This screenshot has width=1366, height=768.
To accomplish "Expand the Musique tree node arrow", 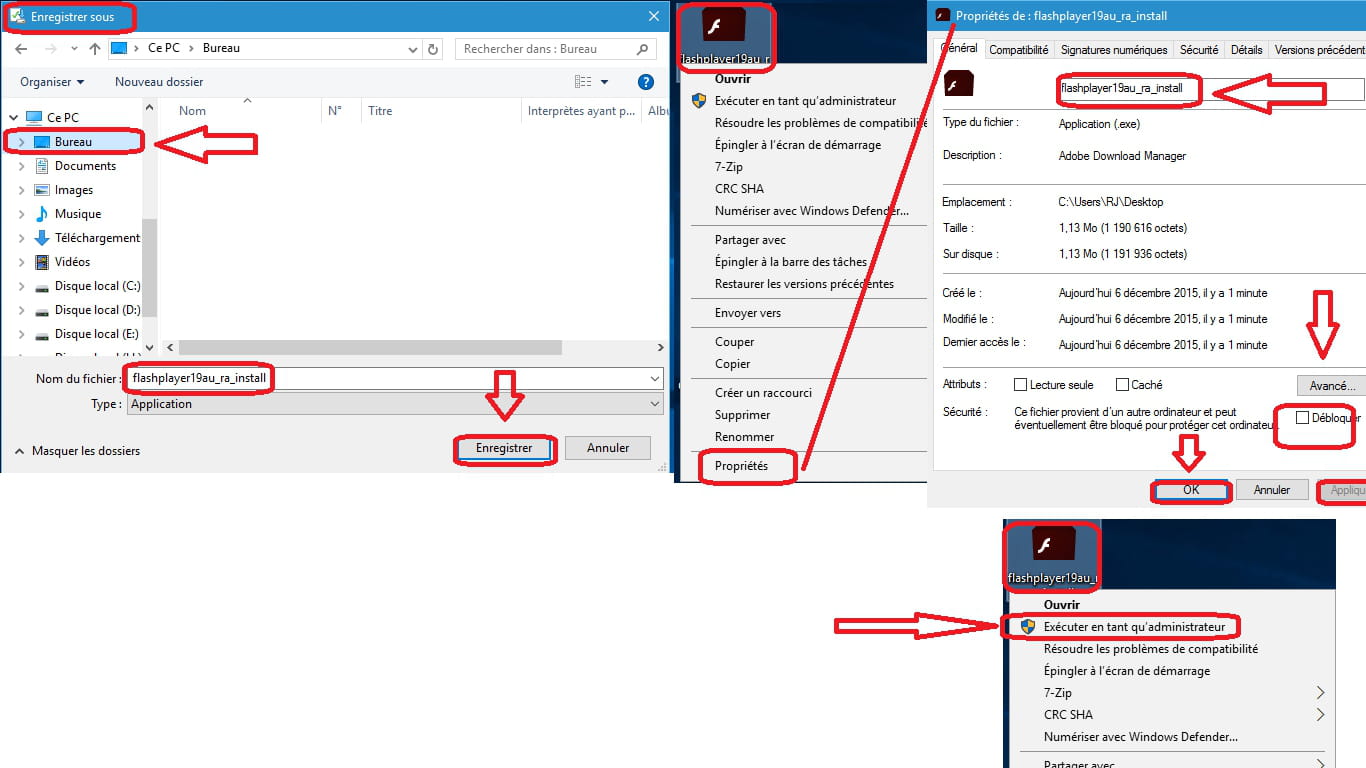I will pyautogui.click(x=22, y=214).
